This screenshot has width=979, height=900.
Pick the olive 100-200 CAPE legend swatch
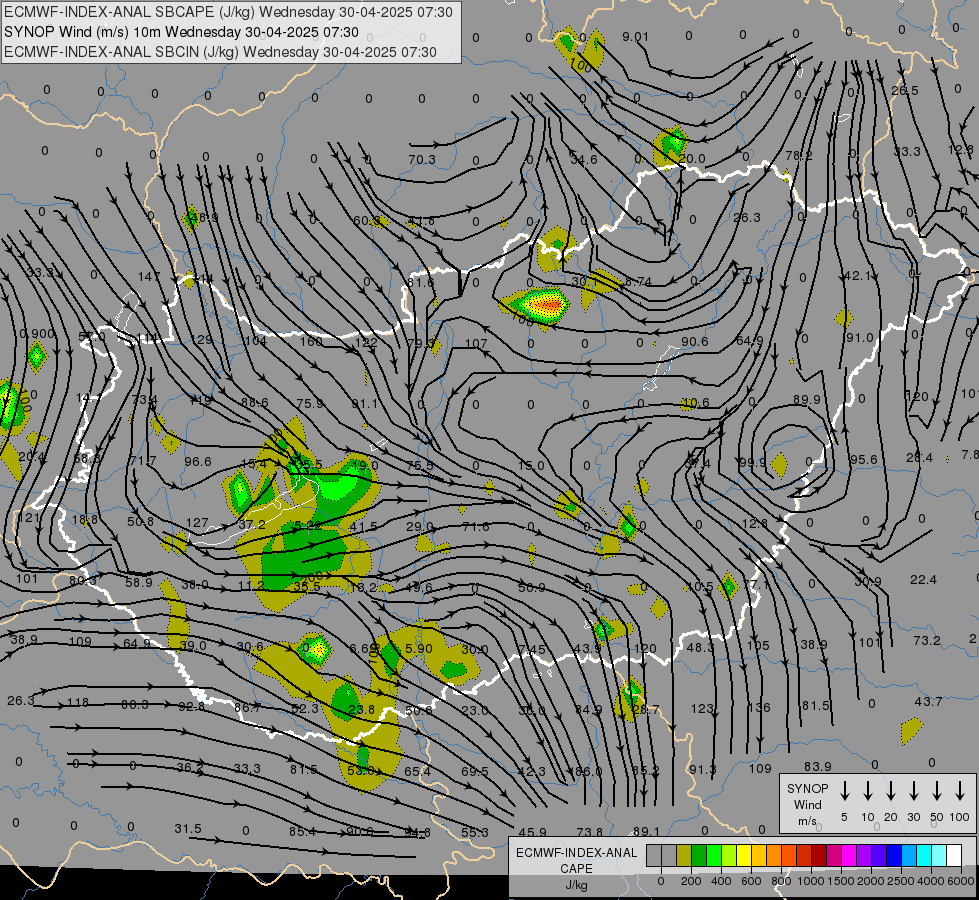pyautogui.click(x=684, y=856)
